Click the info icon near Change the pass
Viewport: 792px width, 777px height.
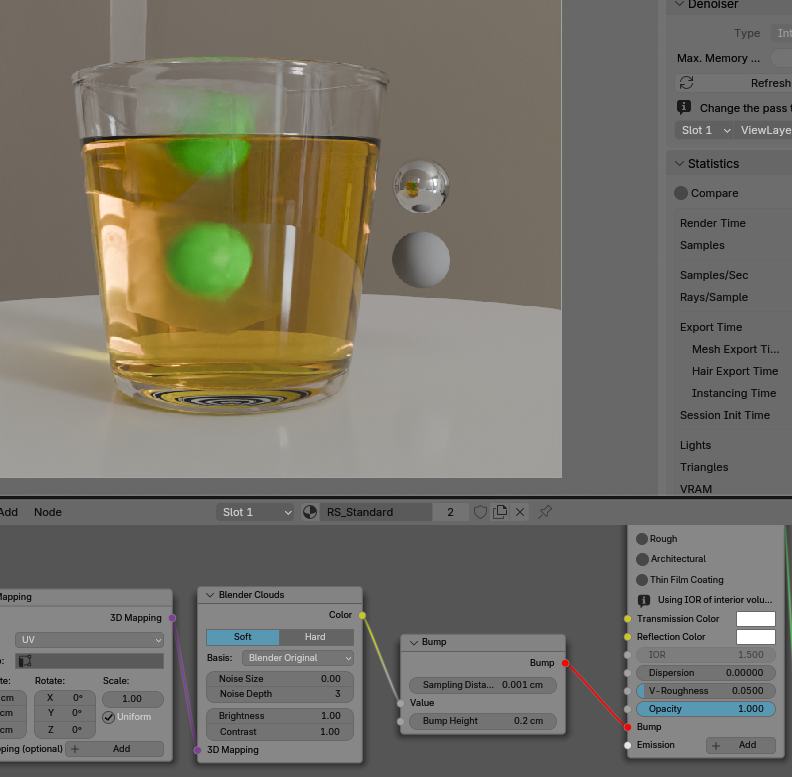coord(684,107)
